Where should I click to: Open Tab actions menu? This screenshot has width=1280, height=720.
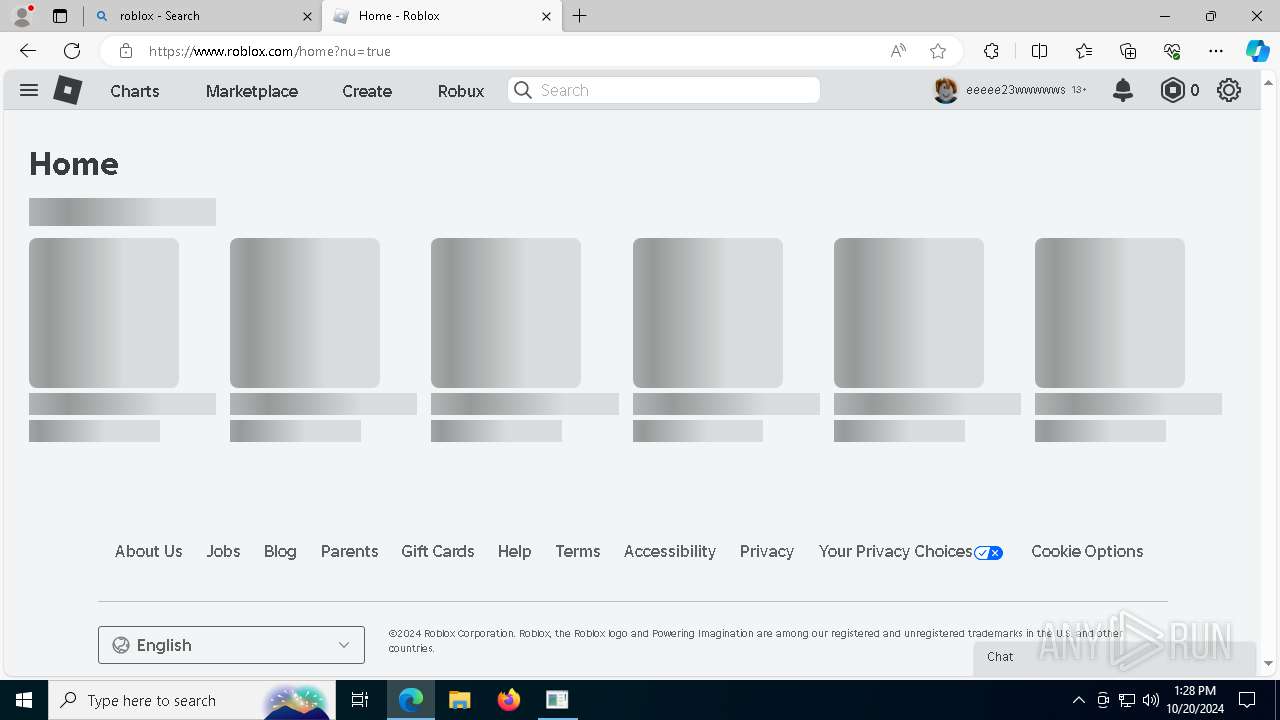[60, 16]
